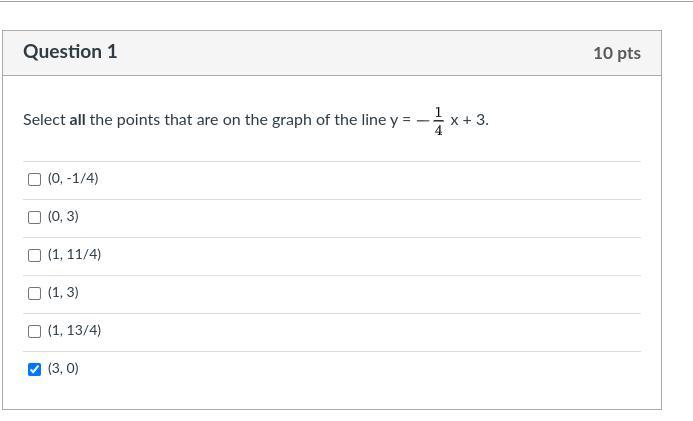Image resolution: width=693 pixels, height=421 pixels.
Task: Click "Select" at start of question prompt
Action: click(44, 120)
